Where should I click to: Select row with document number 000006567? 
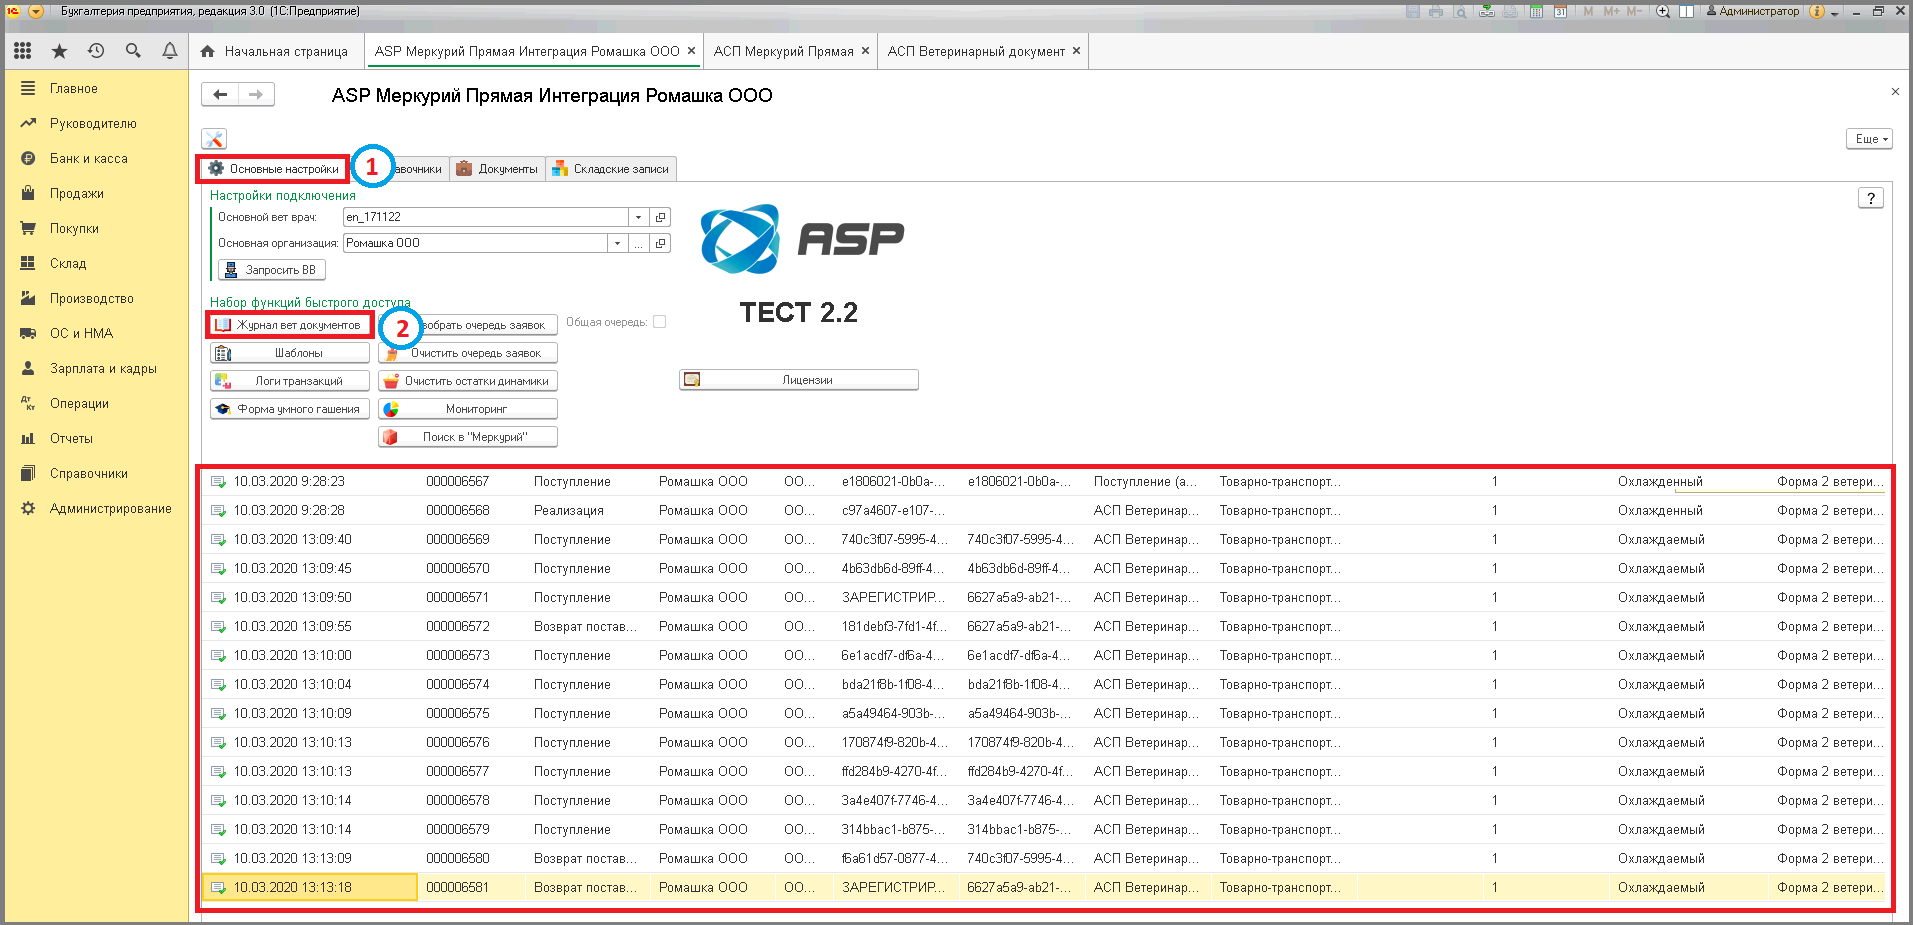[x=1044, y=481]
